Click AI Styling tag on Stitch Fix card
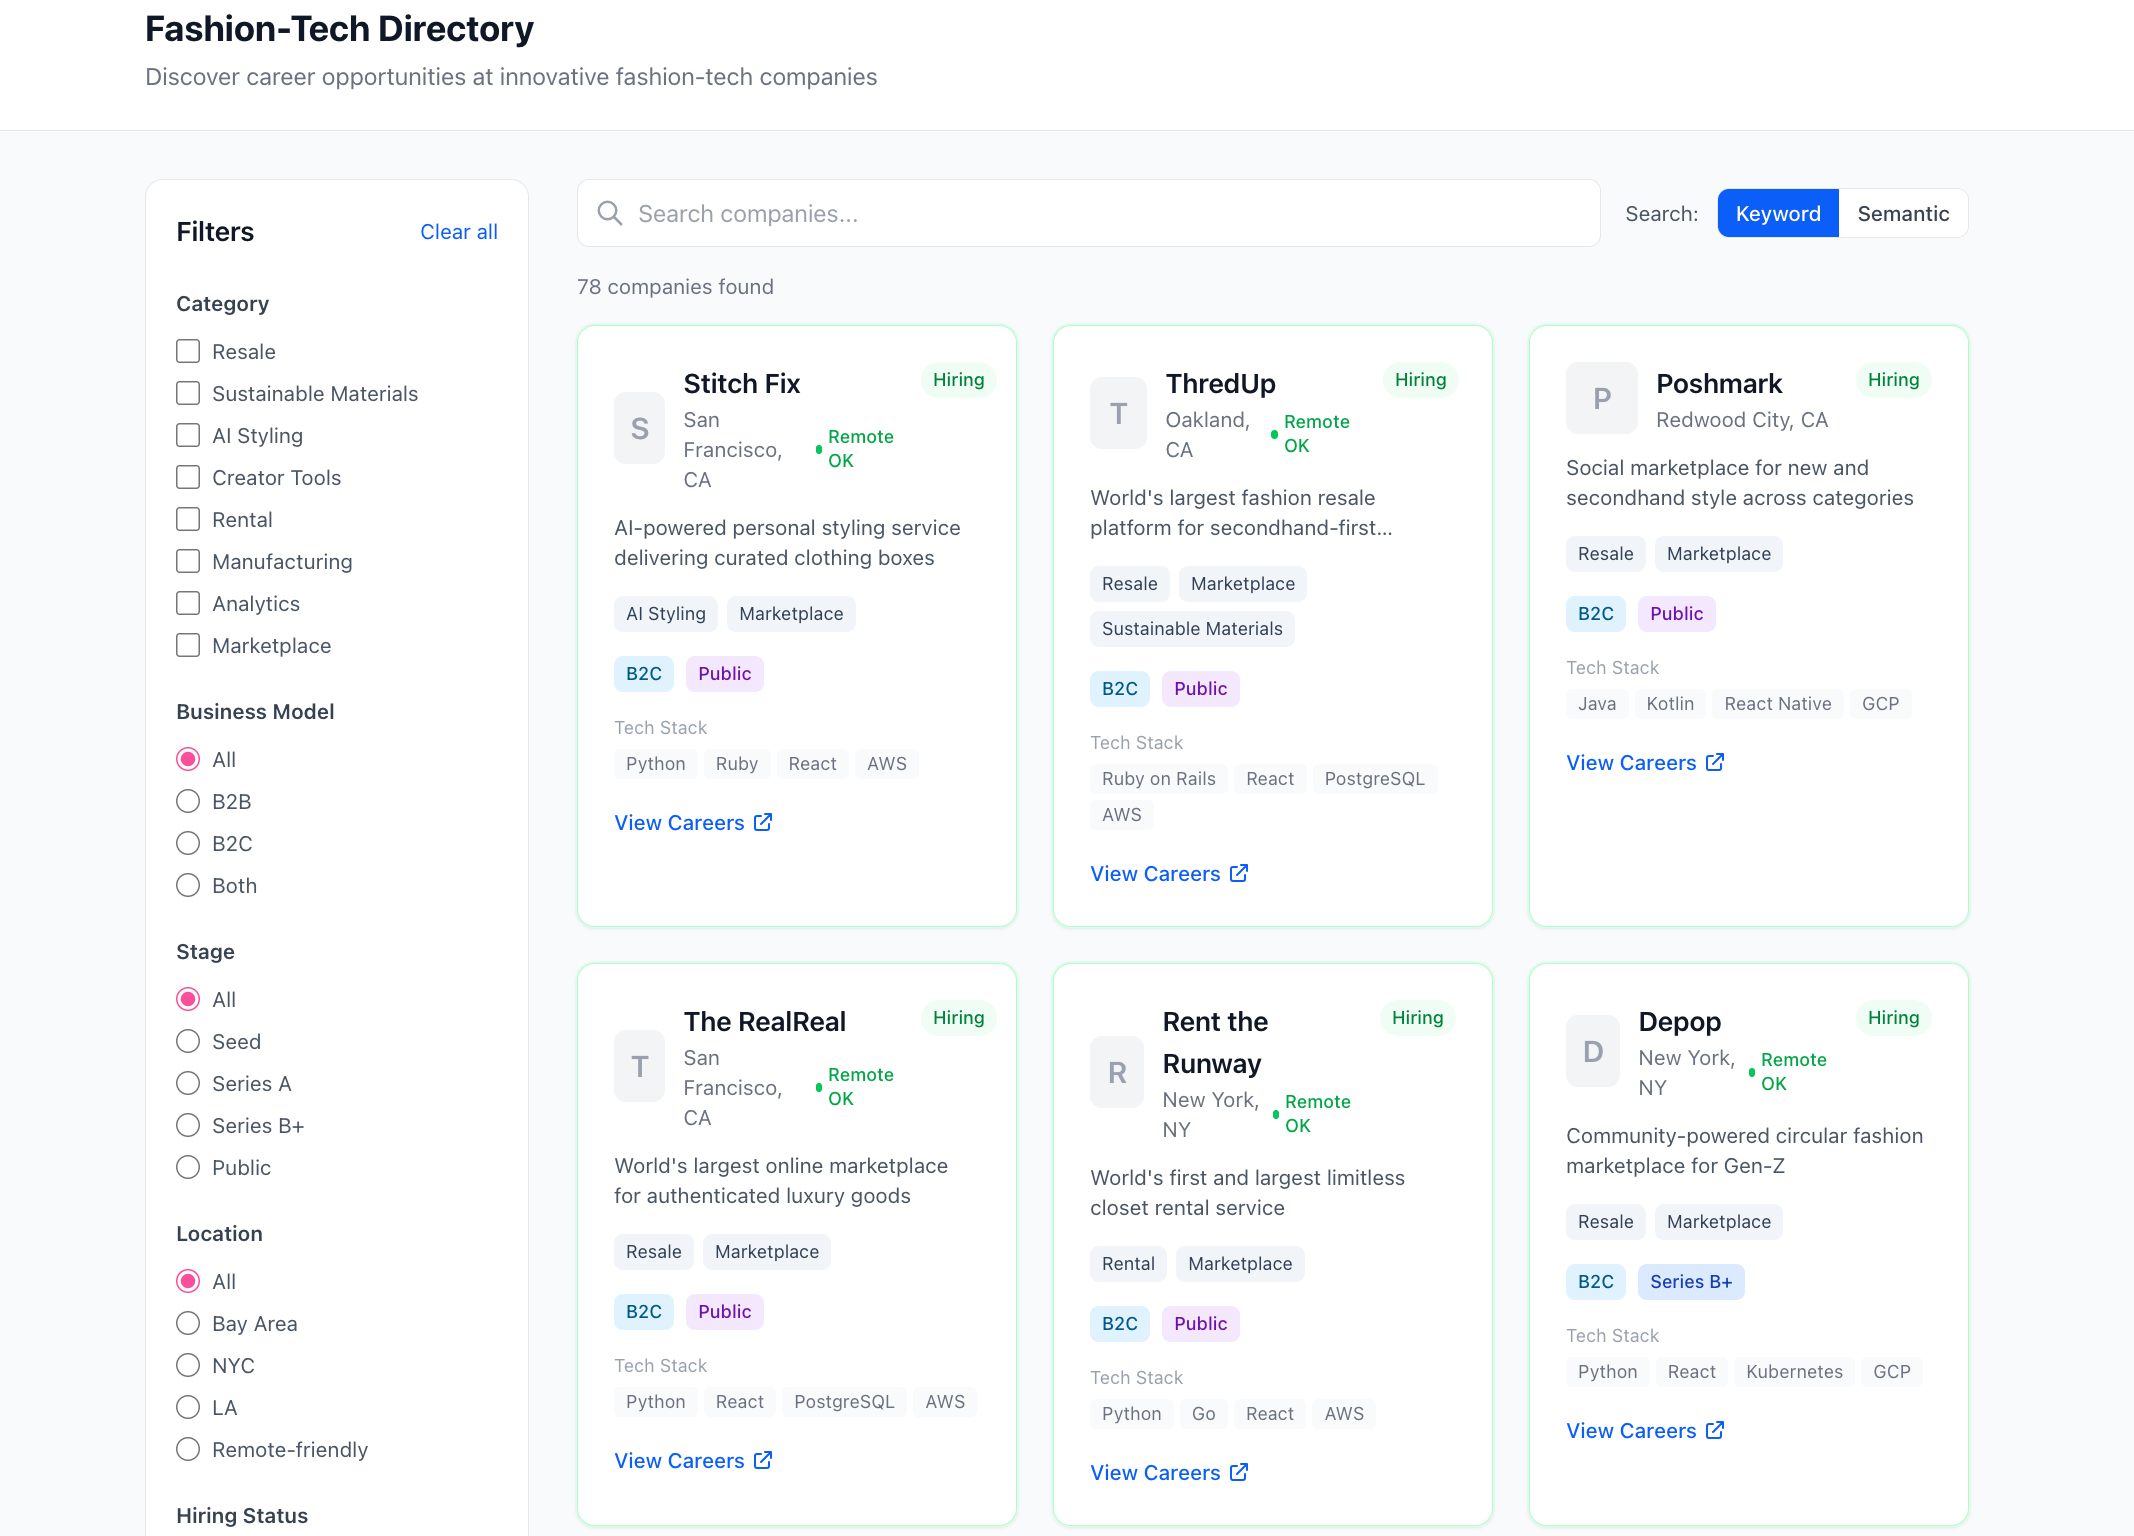This screenshot has width=2134, height=1536. 665,613
